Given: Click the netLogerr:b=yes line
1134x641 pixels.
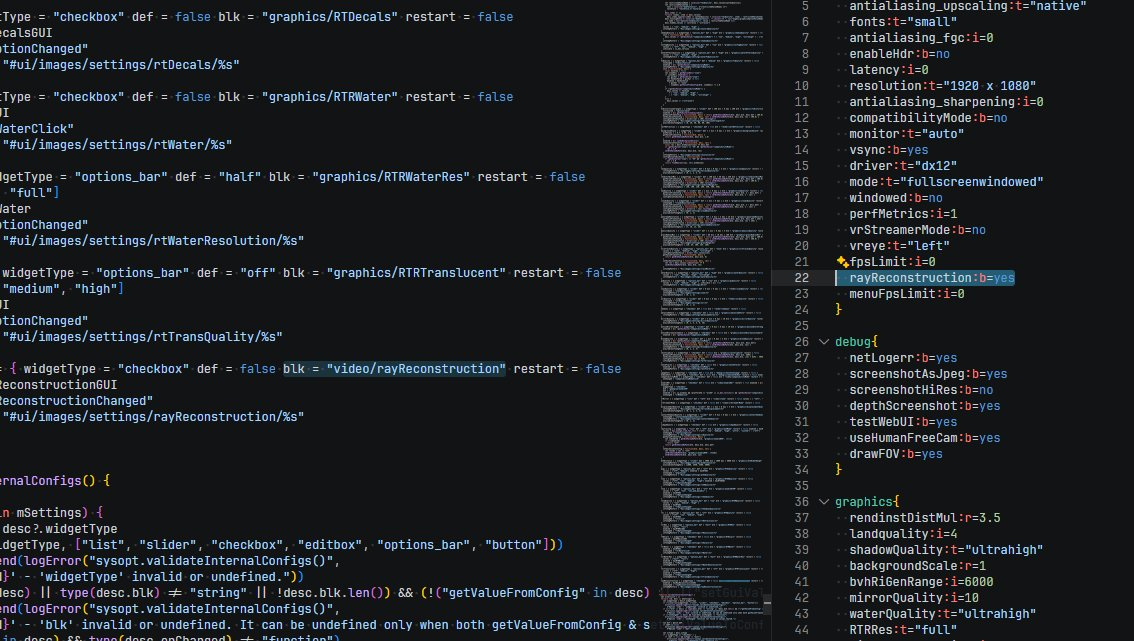Looking at the screenshot, I should pyautogui.click(x=903, y=357).
